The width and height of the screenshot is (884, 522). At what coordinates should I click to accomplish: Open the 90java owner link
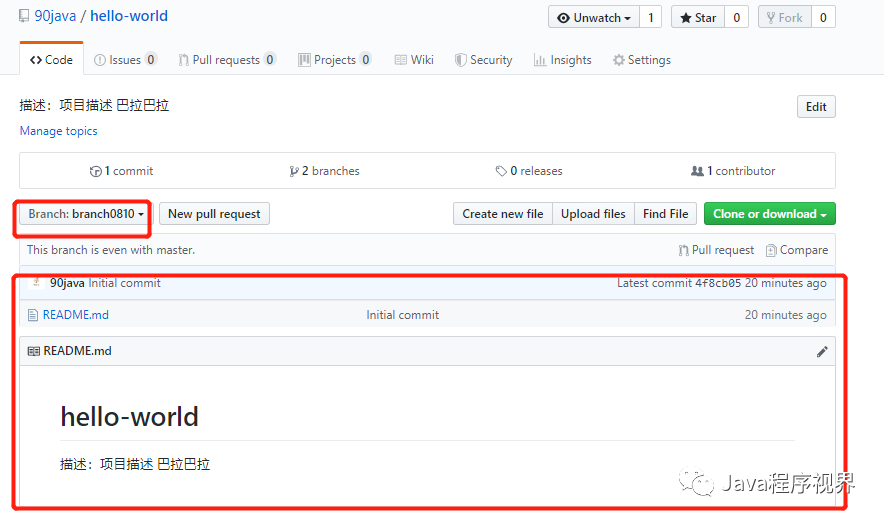(x=55, y=16)
